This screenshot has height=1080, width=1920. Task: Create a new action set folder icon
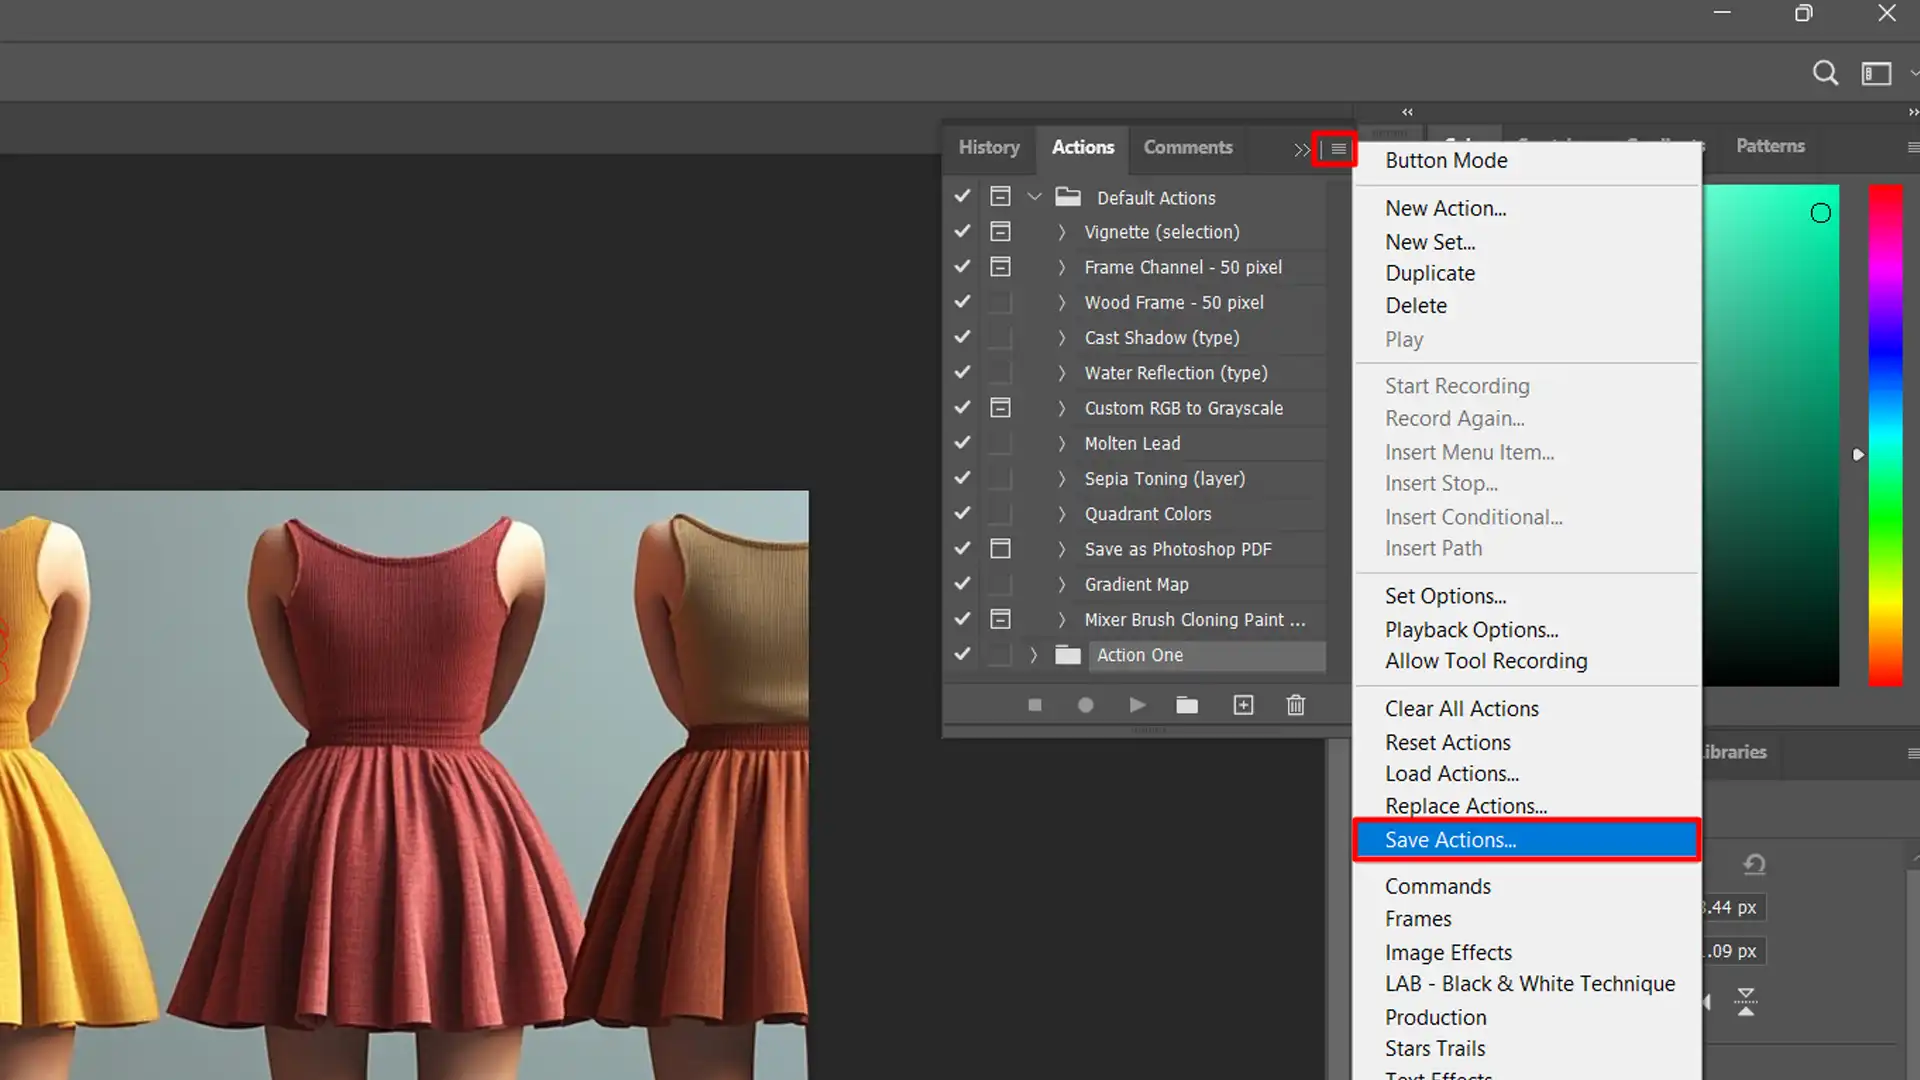click(1187, 706)
